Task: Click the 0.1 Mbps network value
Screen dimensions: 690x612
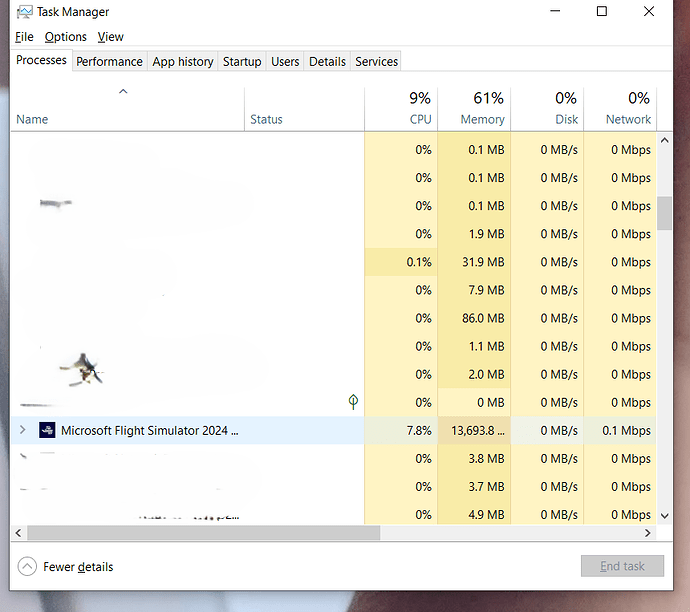Action: coord(626,430)
